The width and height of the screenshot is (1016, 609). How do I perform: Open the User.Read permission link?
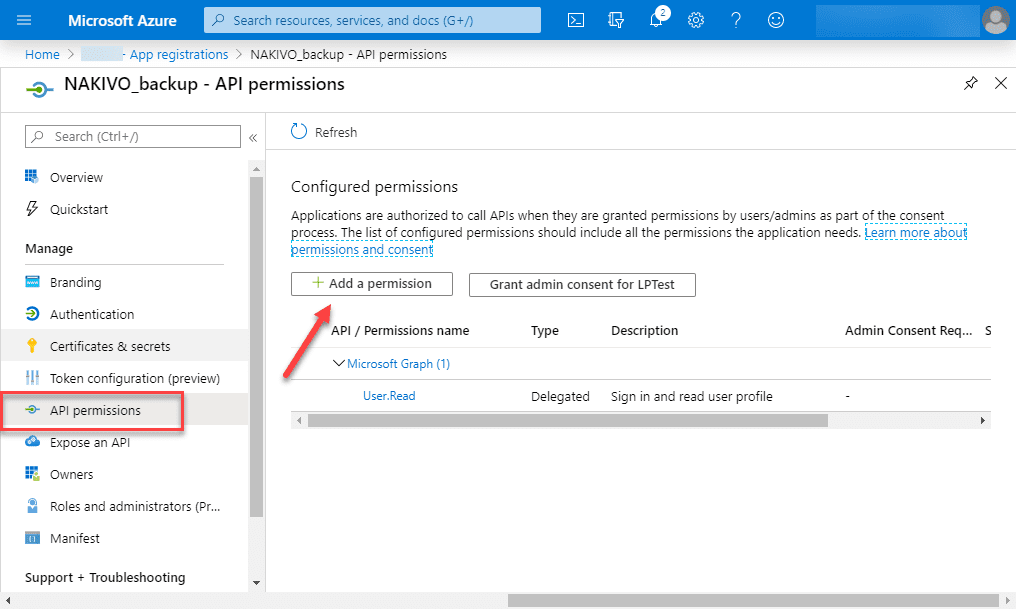point(389,396)
